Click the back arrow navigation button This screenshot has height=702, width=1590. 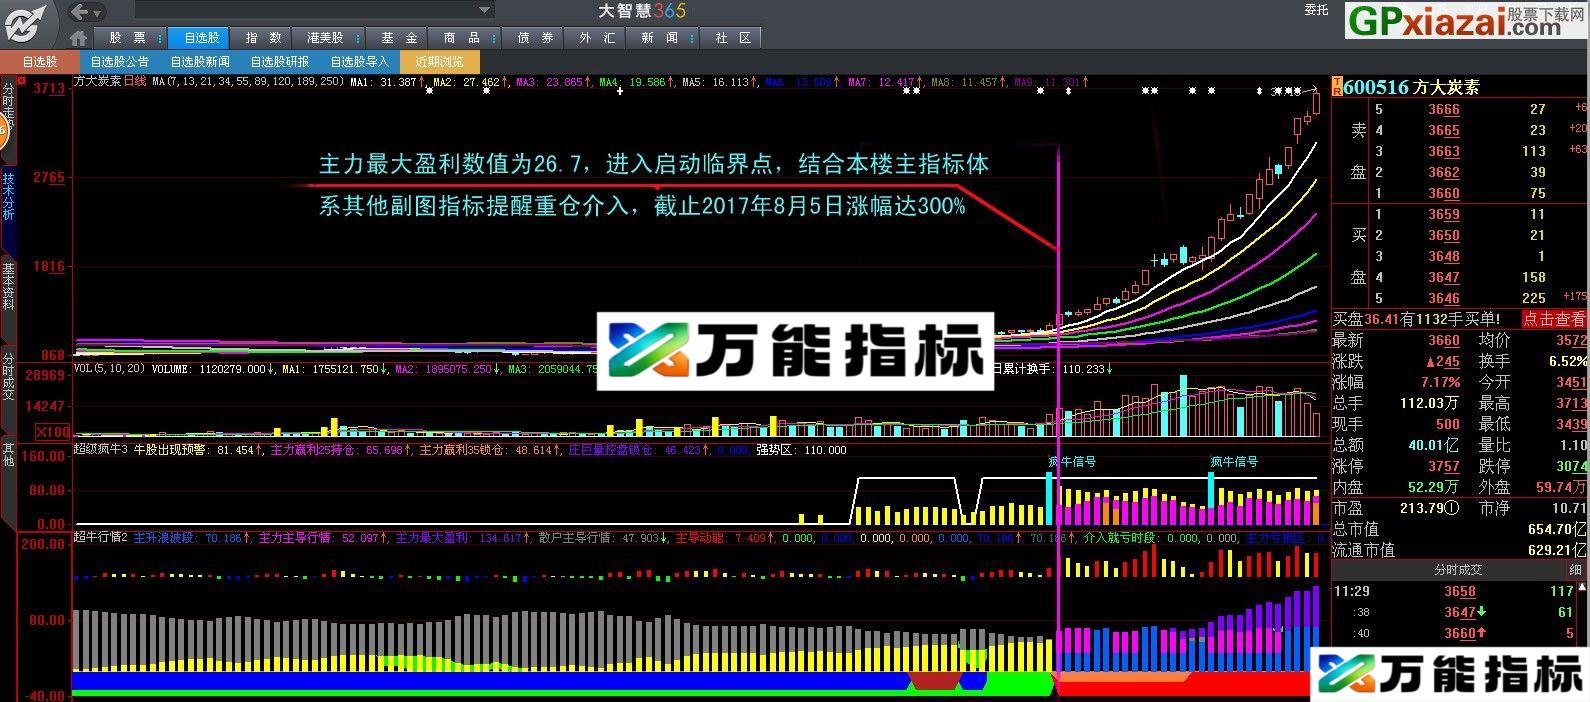tap(81, 12)
